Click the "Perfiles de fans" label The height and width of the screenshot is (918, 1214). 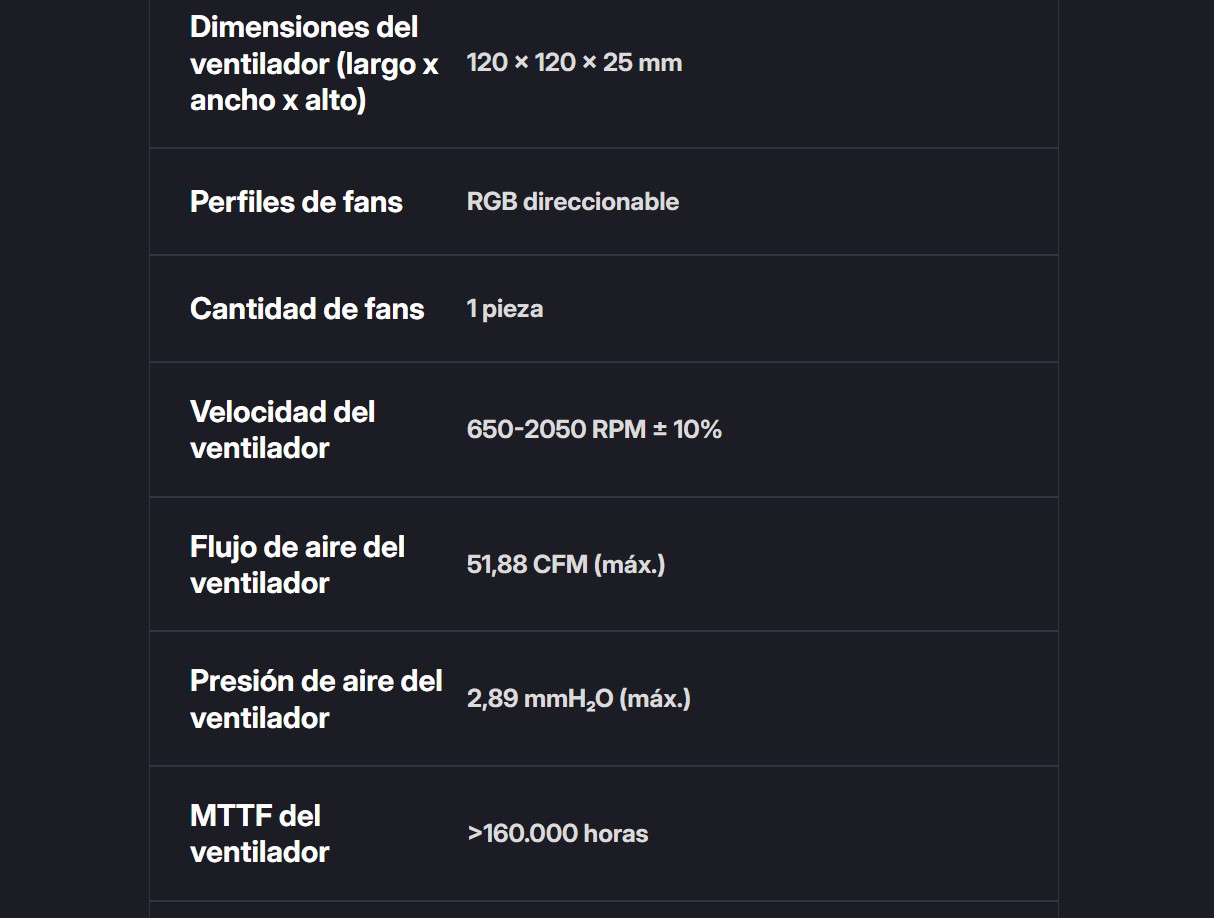(x=296, y=202)
